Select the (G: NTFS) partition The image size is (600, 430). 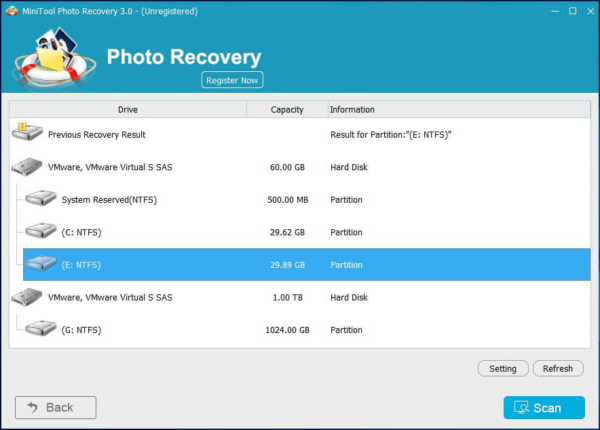307,330
